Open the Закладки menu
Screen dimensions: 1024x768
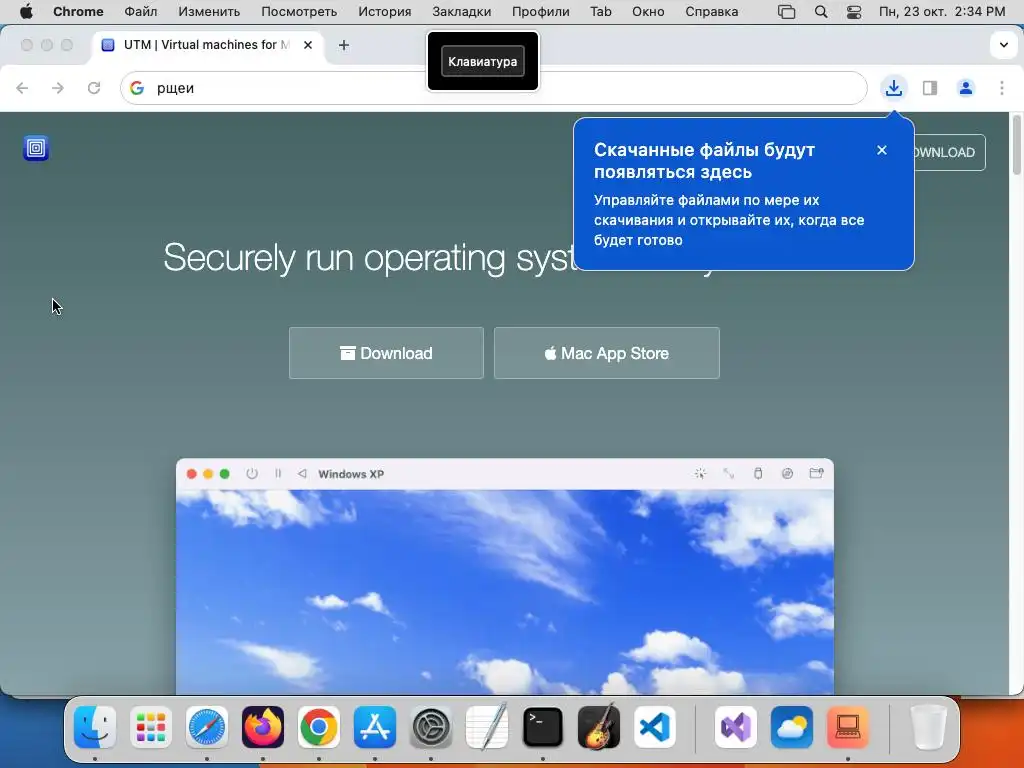(462, 12)
